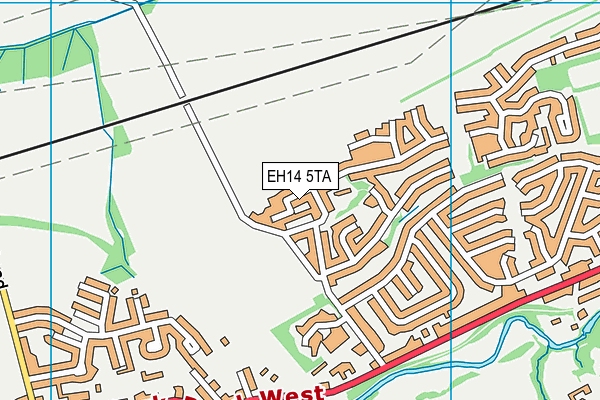Click the pointer tip beneath the postcode callout
Screen dimensions: 600x400
point(299,196)
